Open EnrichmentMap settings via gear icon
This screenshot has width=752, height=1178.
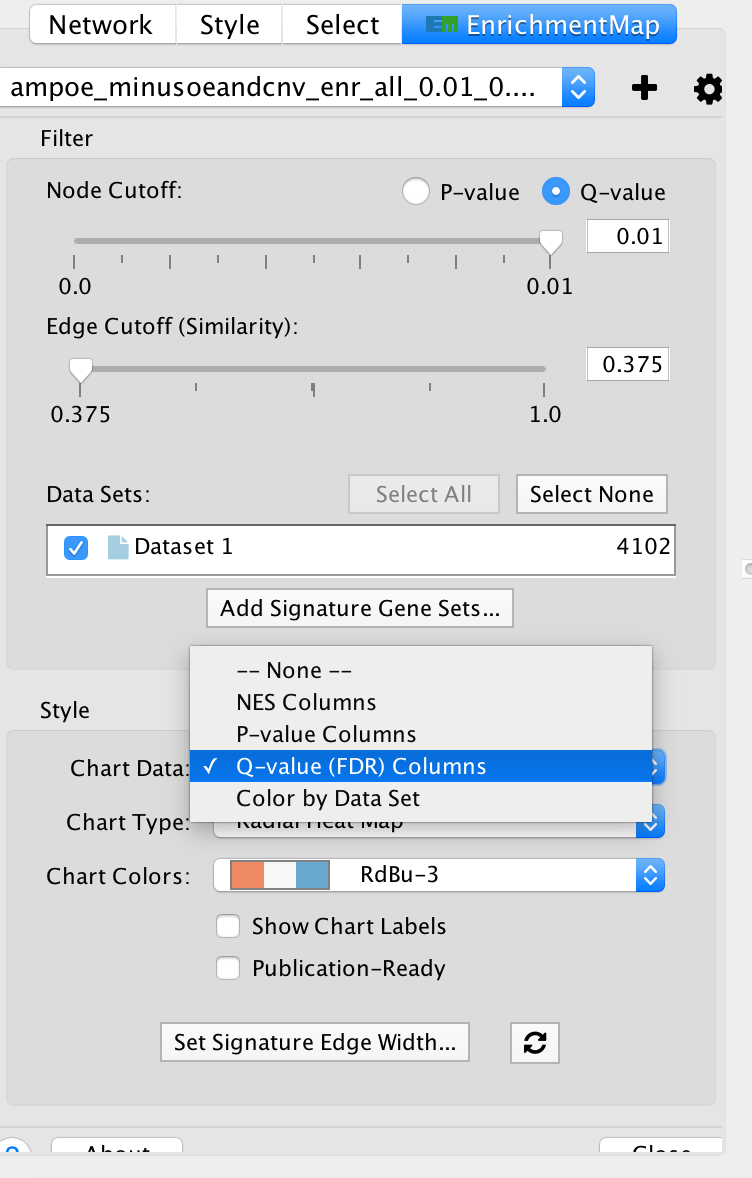point(708,88)
